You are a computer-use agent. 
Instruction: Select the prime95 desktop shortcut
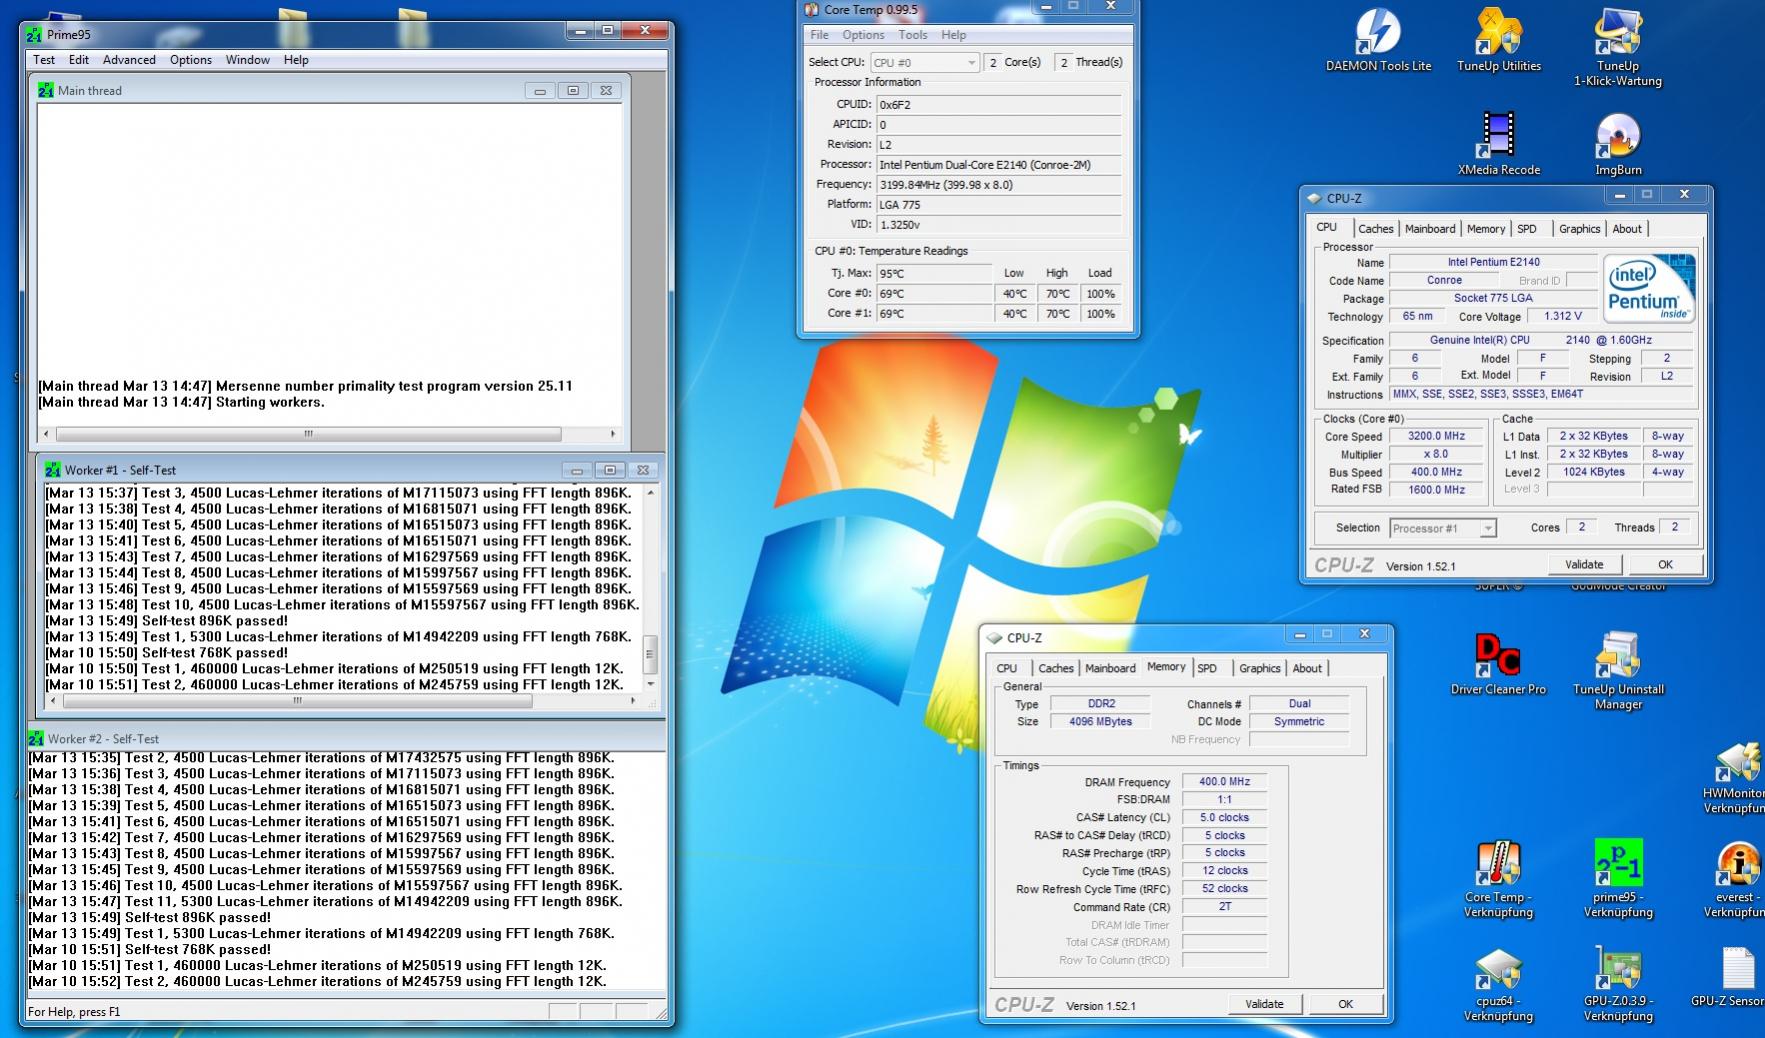[1618, 879]
